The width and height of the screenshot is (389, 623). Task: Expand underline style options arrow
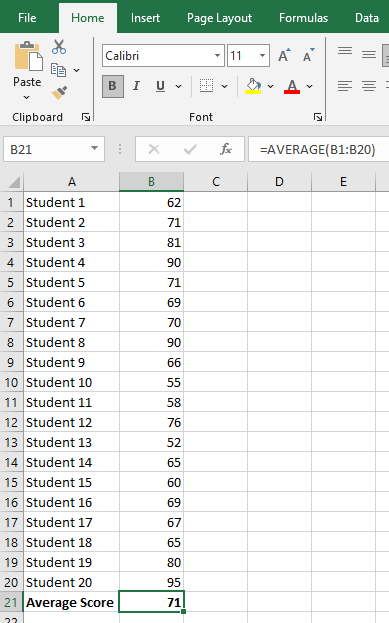178,86
